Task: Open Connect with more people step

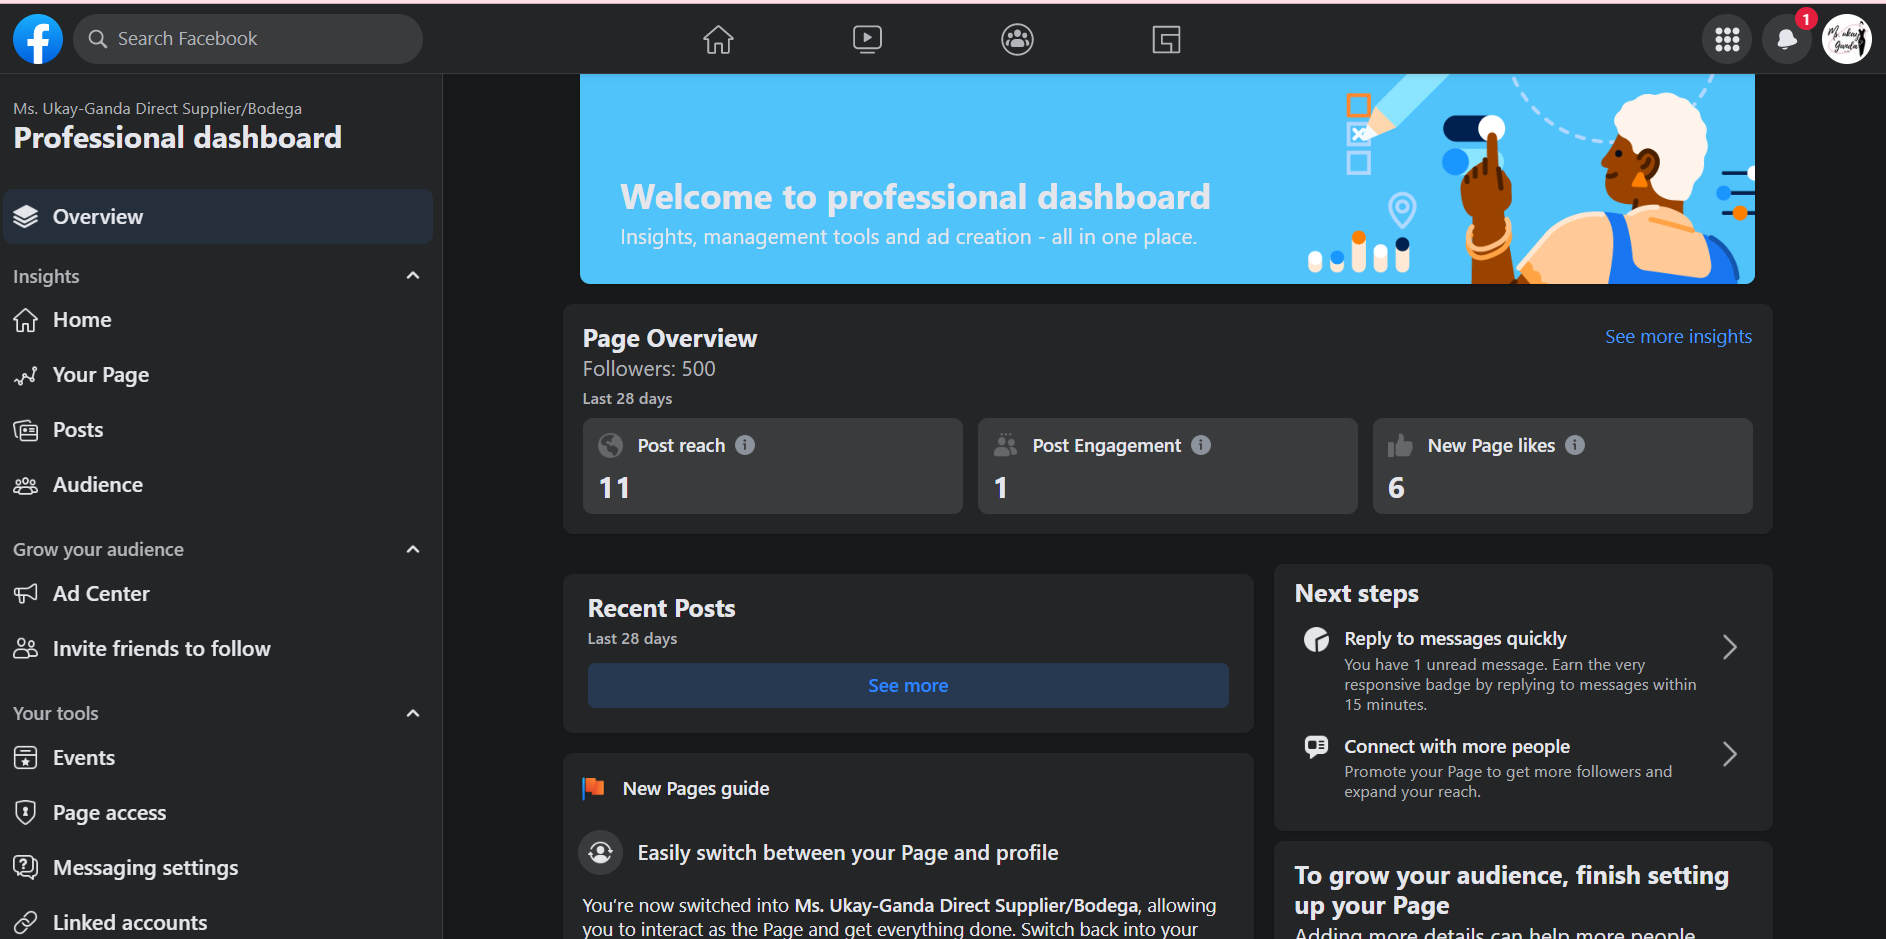Action: pyautogui.click(x=1522, y=768)
